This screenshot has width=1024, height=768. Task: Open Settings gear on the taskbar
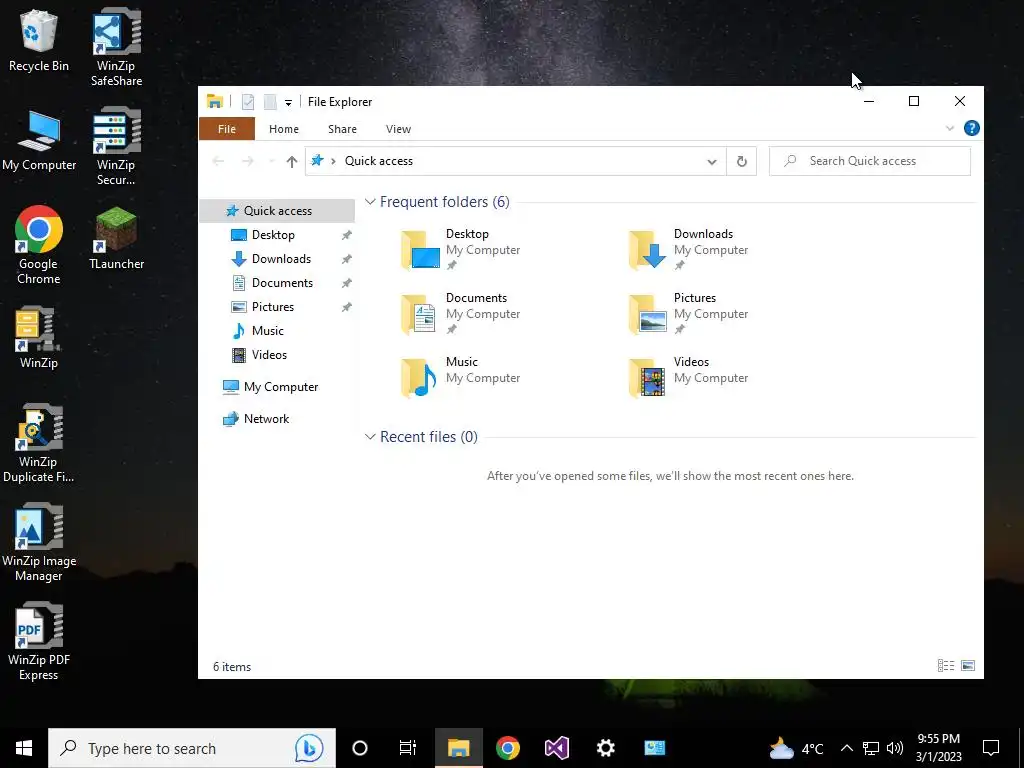click(x=606, y=748)
